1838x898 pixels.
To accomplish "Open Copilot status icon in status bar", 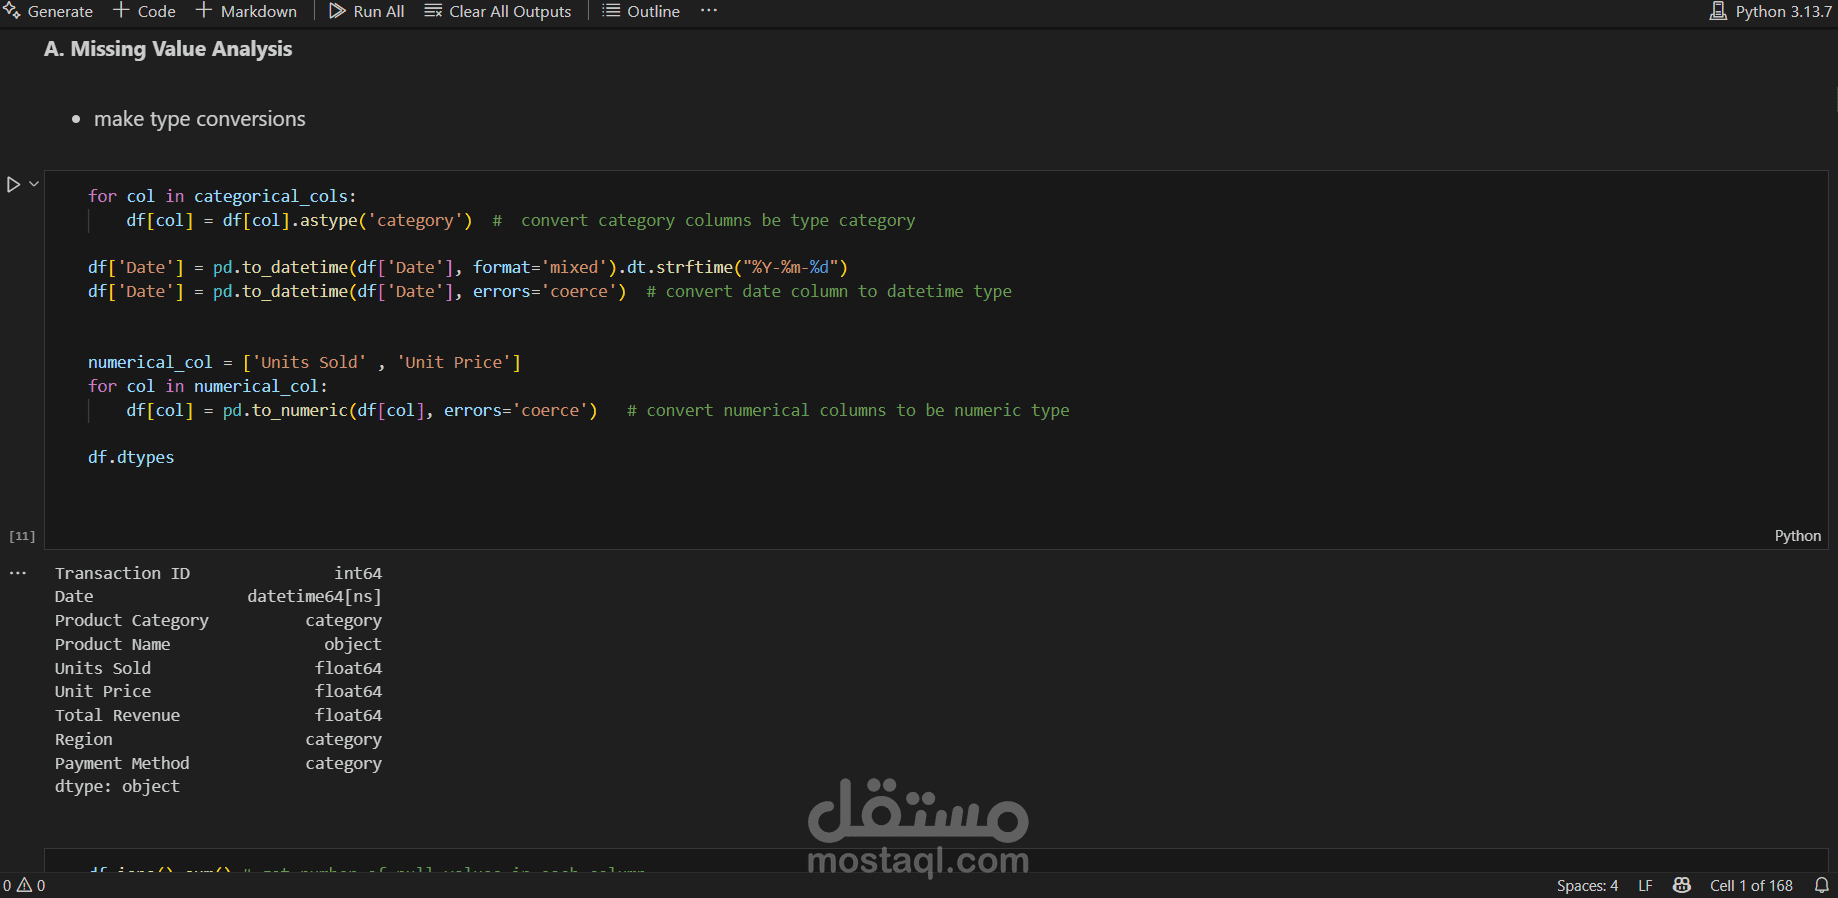I will [x=1682, y=885].
